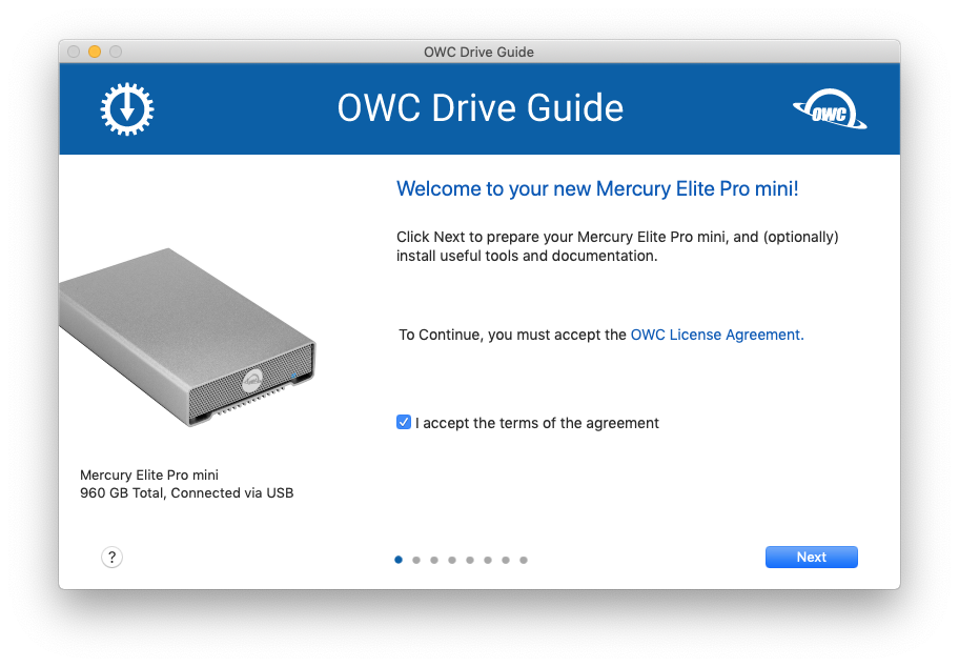The image size is (959, 667).
Task: Click the sixth page indicator dot
Action: [488, 560]
